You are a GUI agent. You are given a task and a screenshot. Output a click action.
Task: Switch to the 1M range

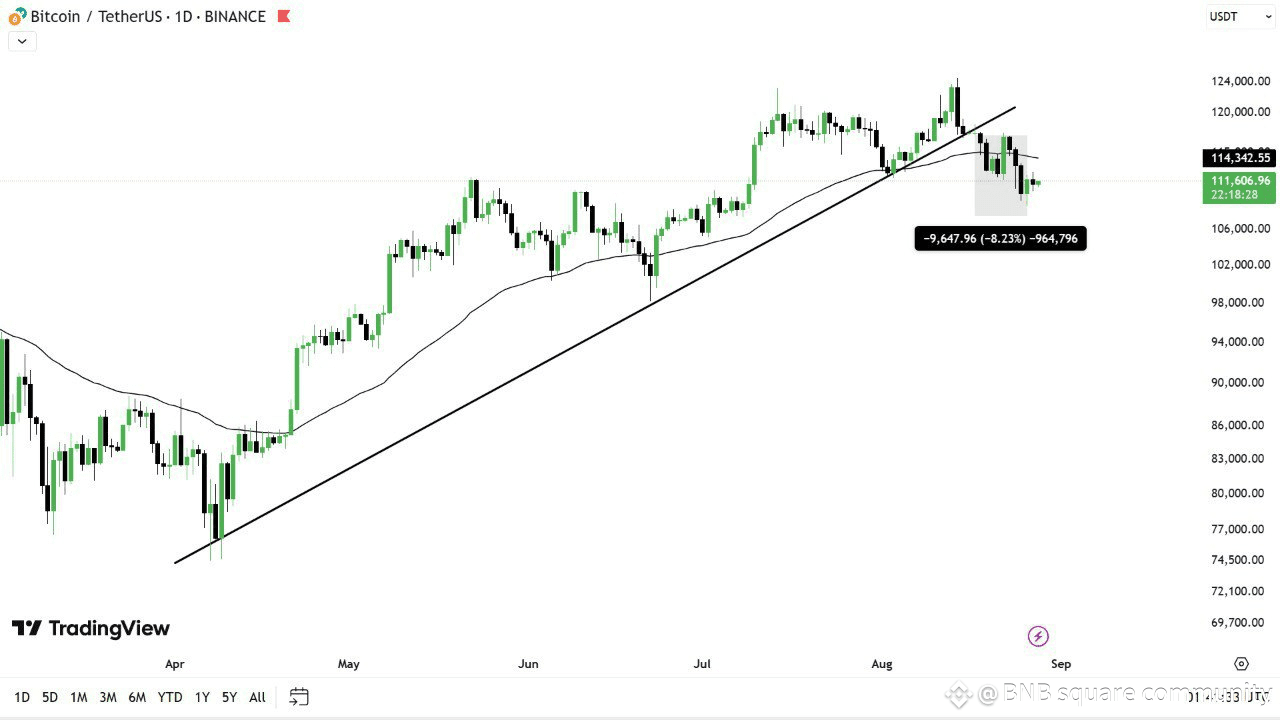[79, 697]
